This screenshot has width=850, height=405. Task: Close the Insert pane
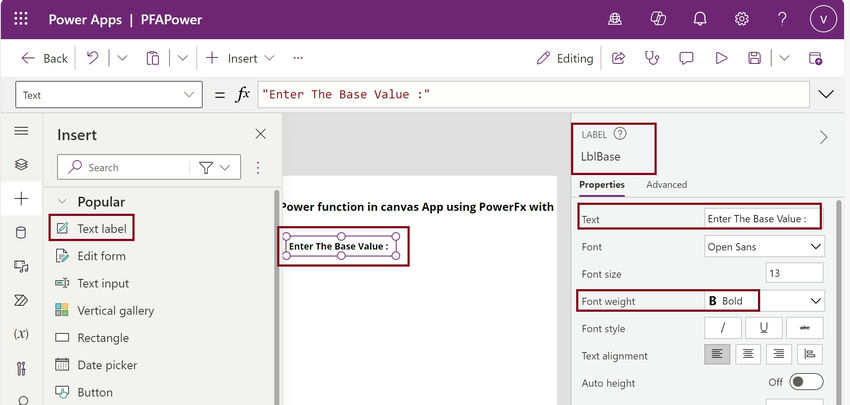pos(261,134)
